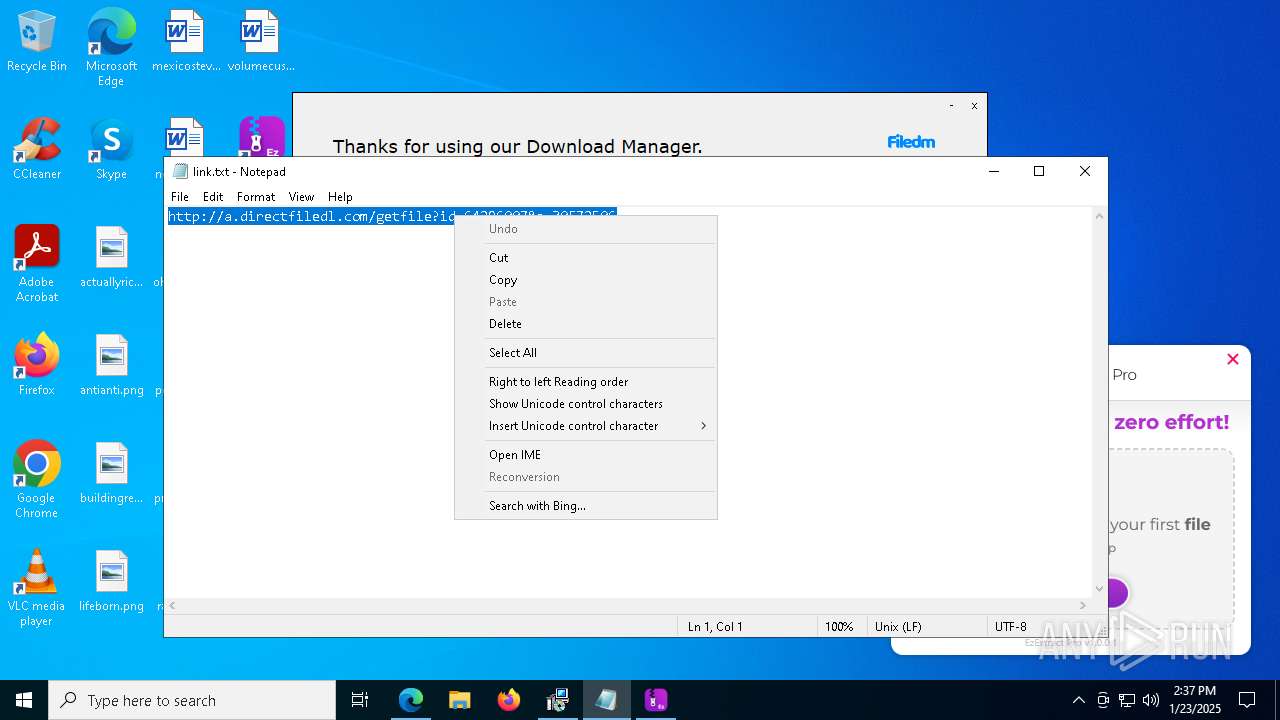Choose Right to left Reading order

point(586,382)
